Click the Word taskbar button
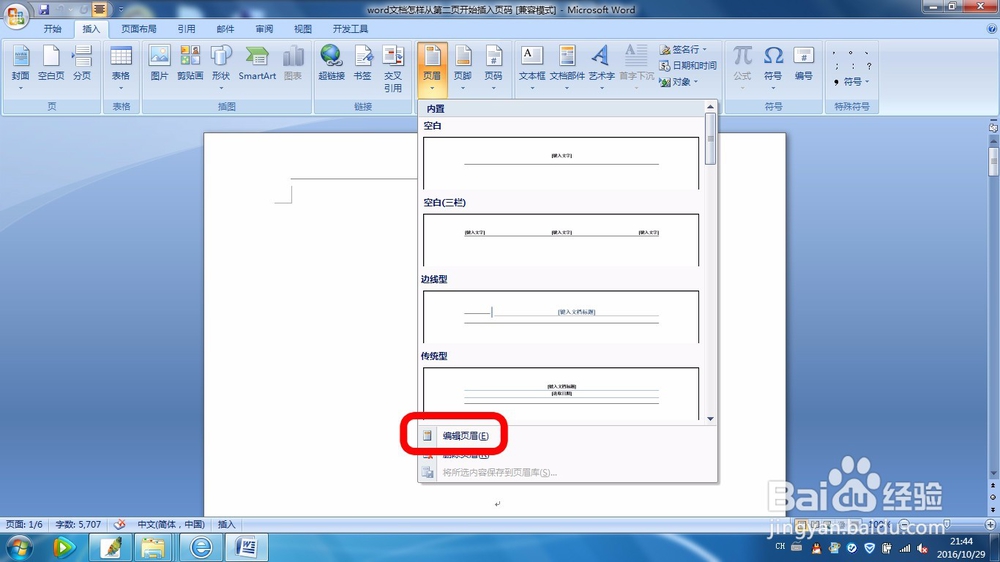The height and width of the screenshot is (562, 1000). point(246,548)
